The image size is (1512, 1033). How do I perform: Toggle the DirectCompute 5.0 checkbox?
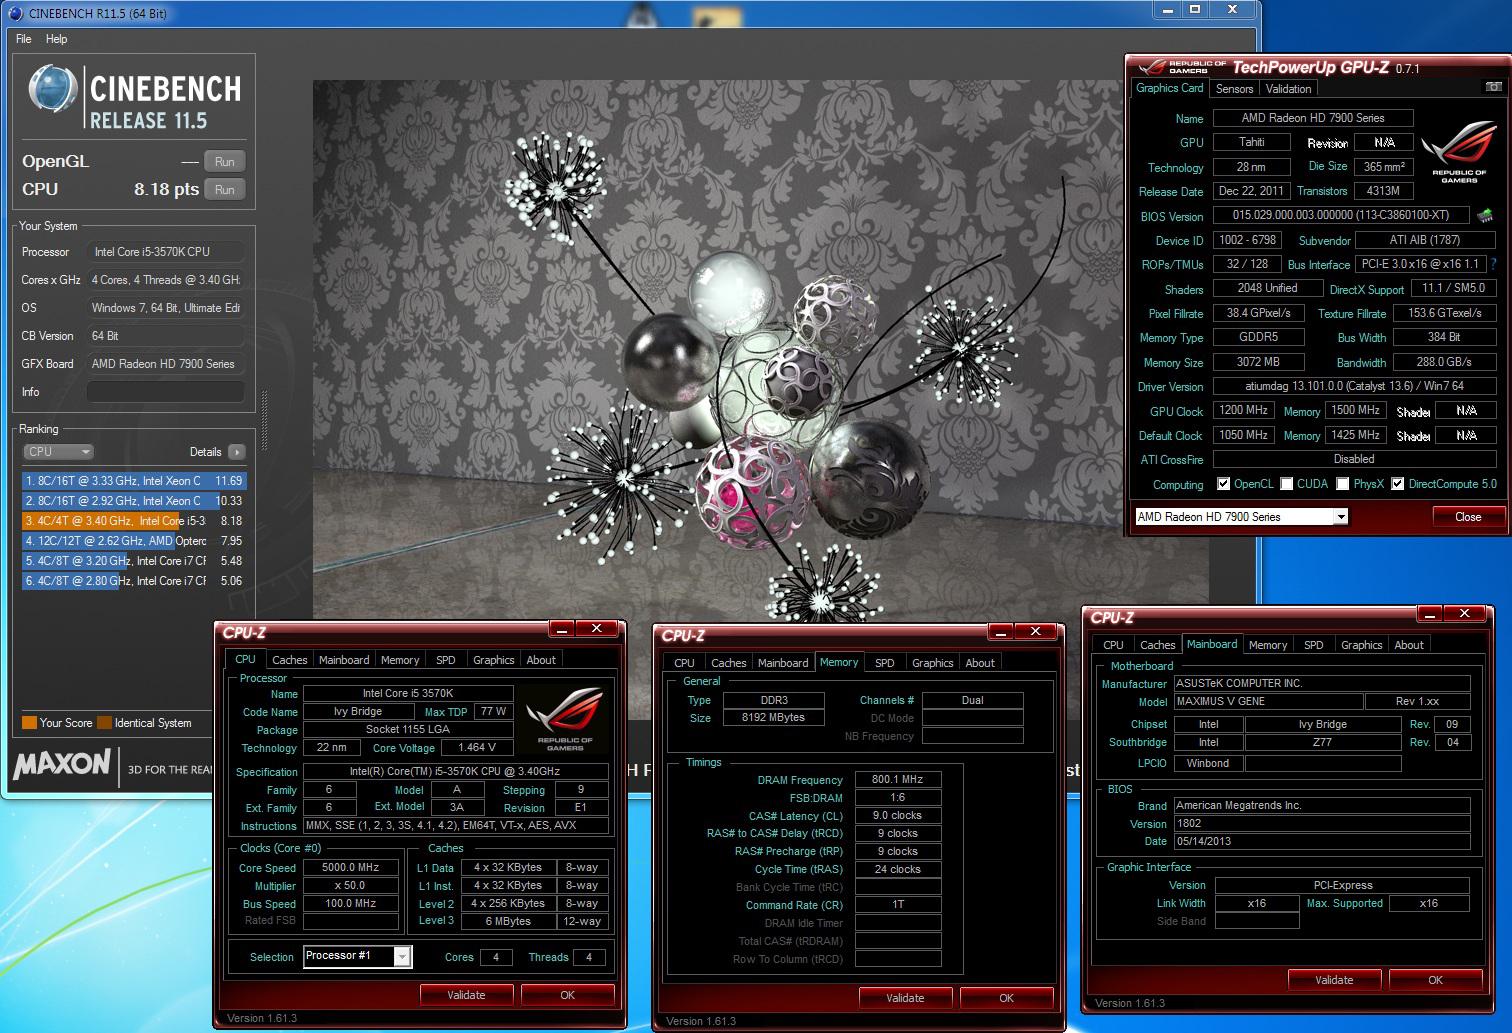tap(1398, 484)
